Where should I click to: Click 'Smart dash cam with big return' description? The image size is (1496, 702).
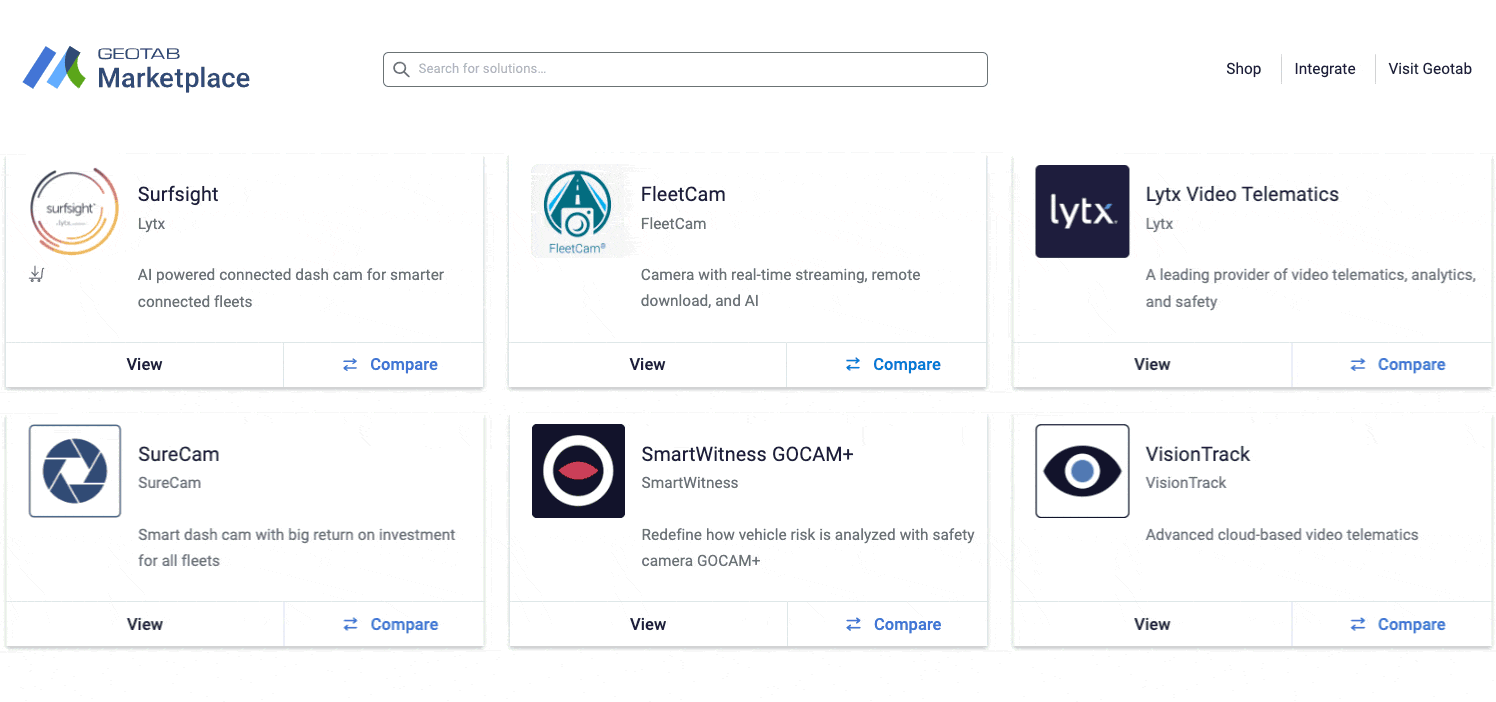point(297,548)
